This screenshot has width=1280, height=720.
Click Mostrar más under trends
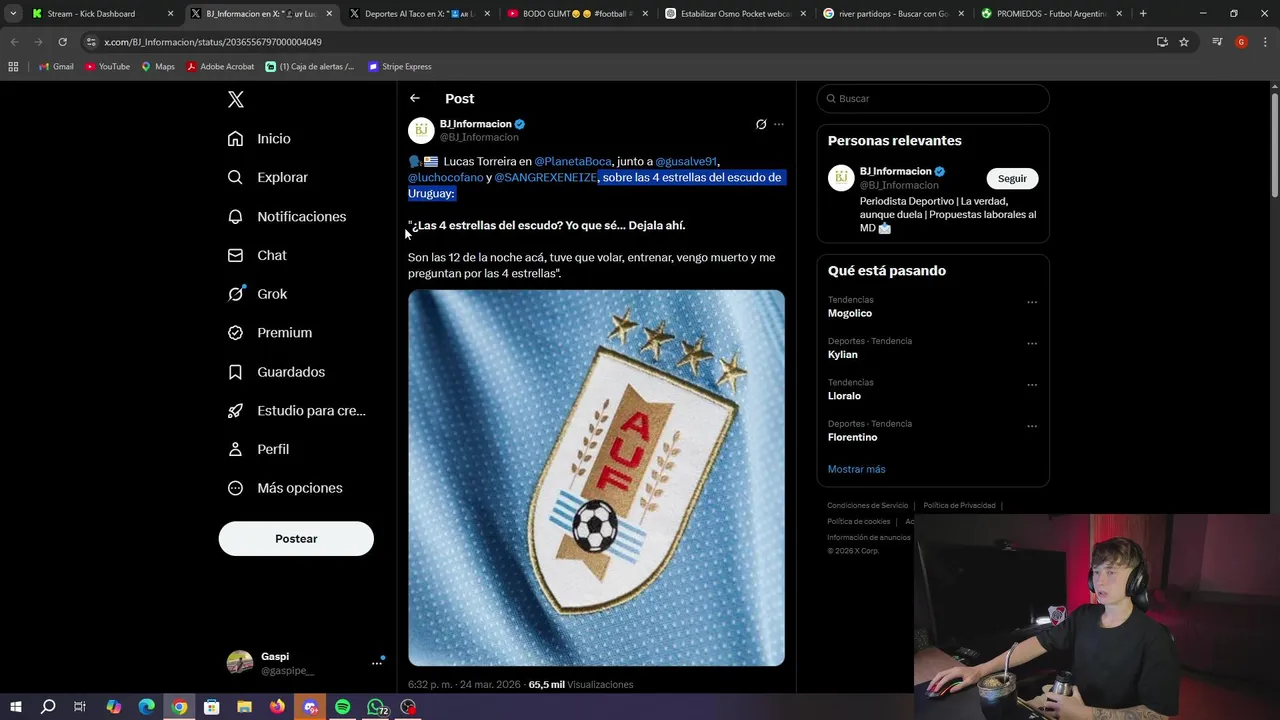tap(856, 469)
